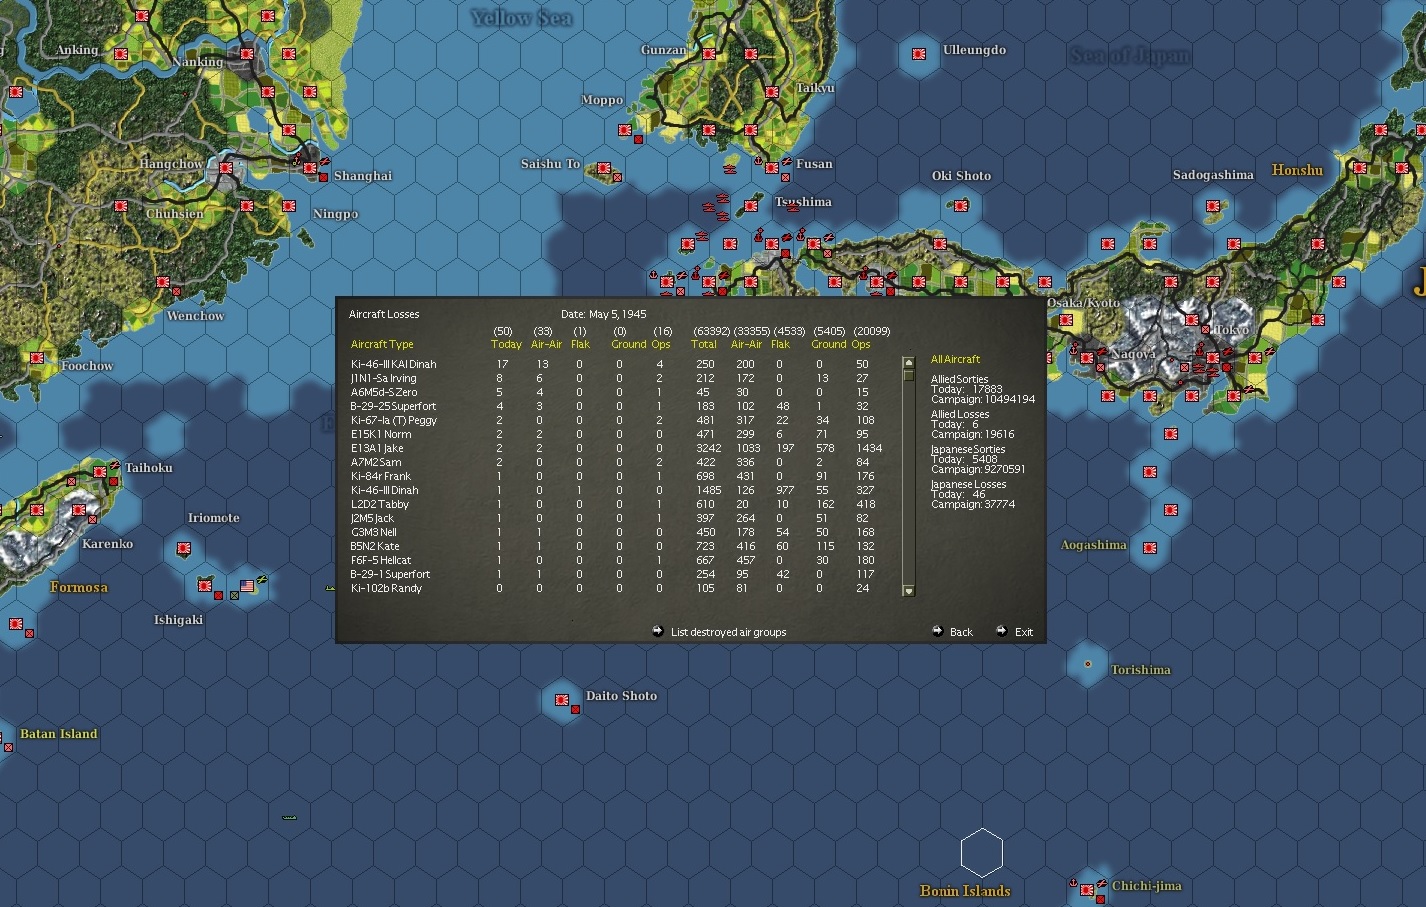Viewport: 1426px width, 907px height.
Task: Click the arrow icon beside Back
Action: click(937, 631)
